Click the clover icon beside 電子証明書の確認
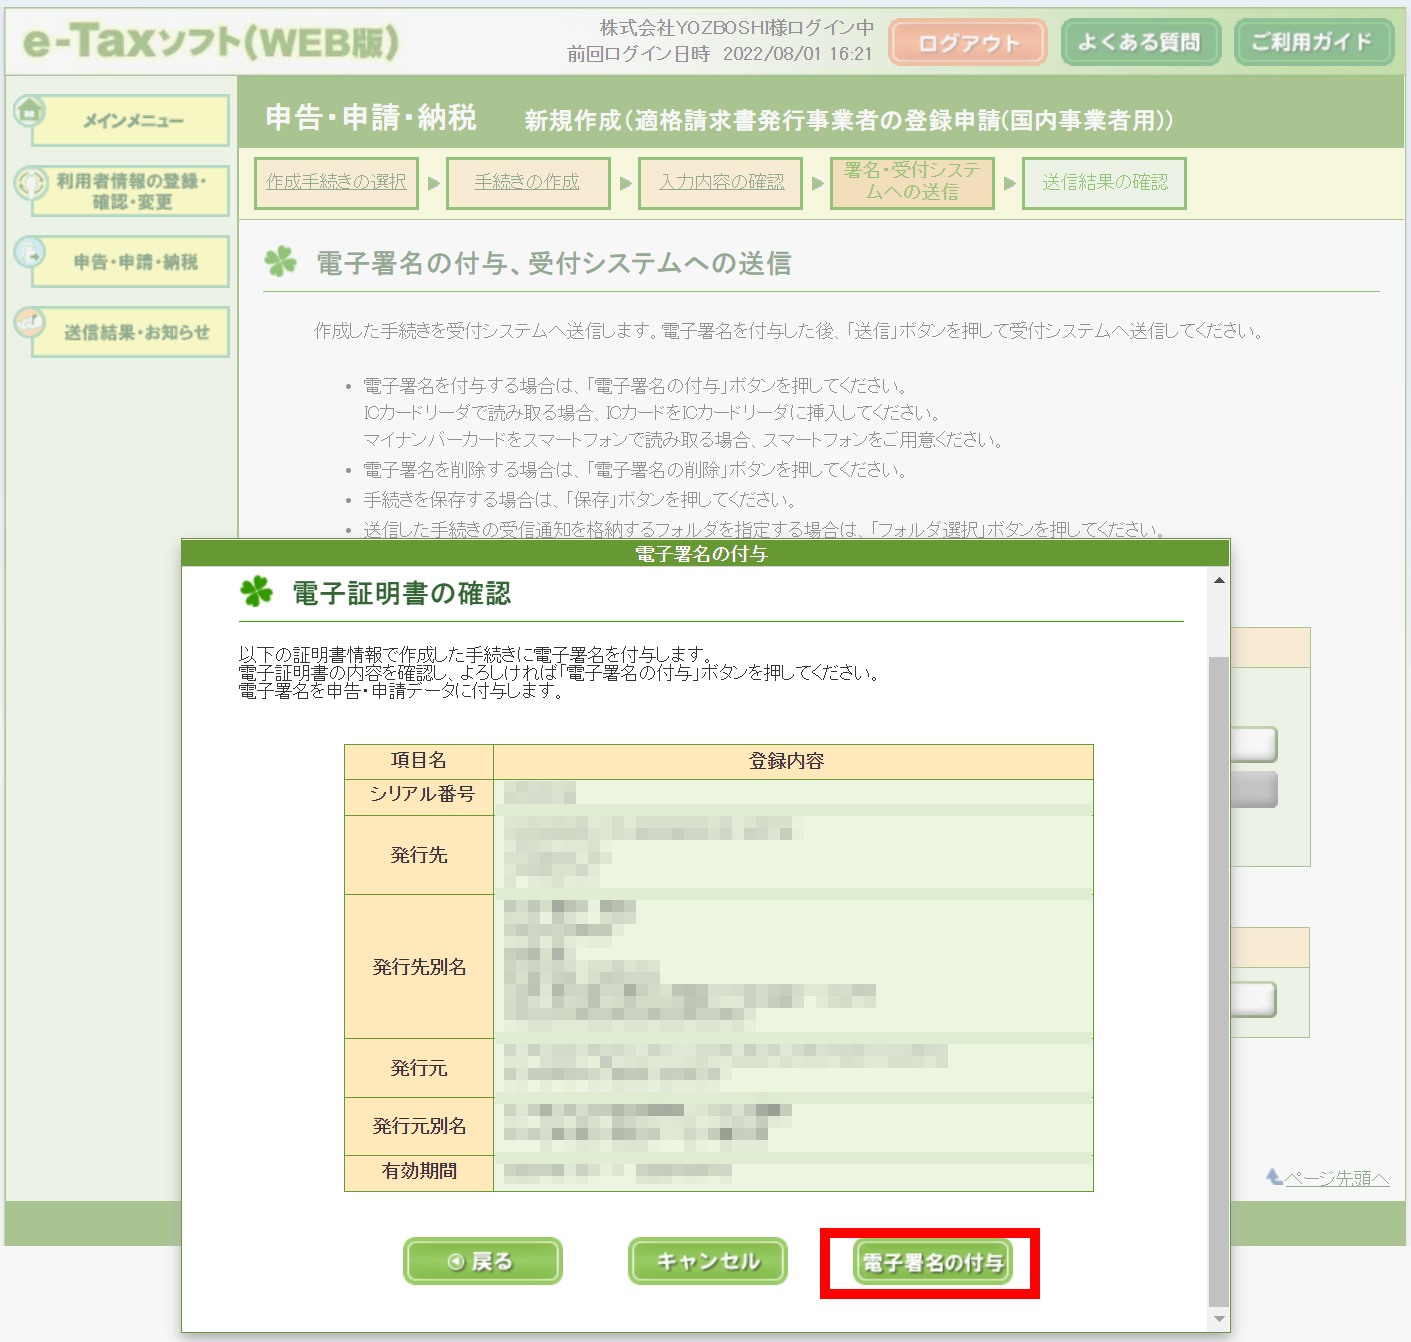This screenshot has width=1411, height=1342. coord(257,591)
